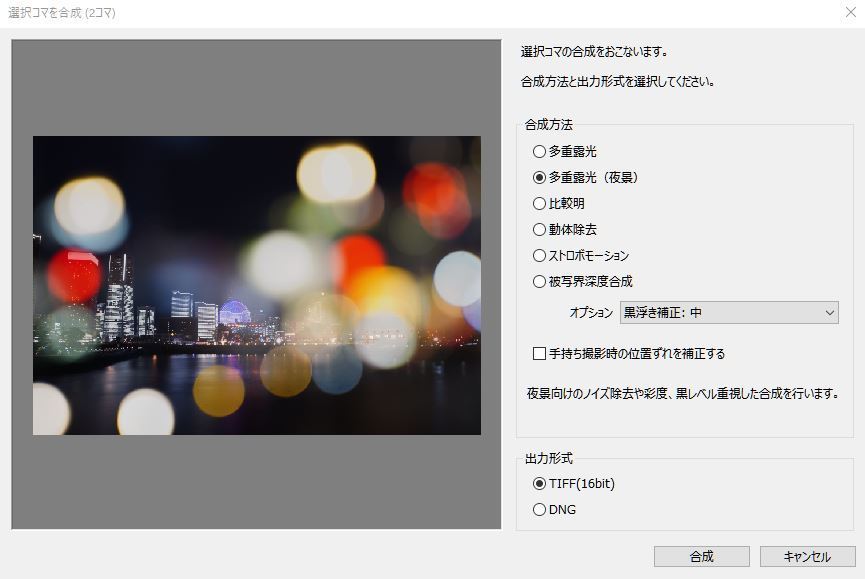Click the オプション label text

point(591,313)
